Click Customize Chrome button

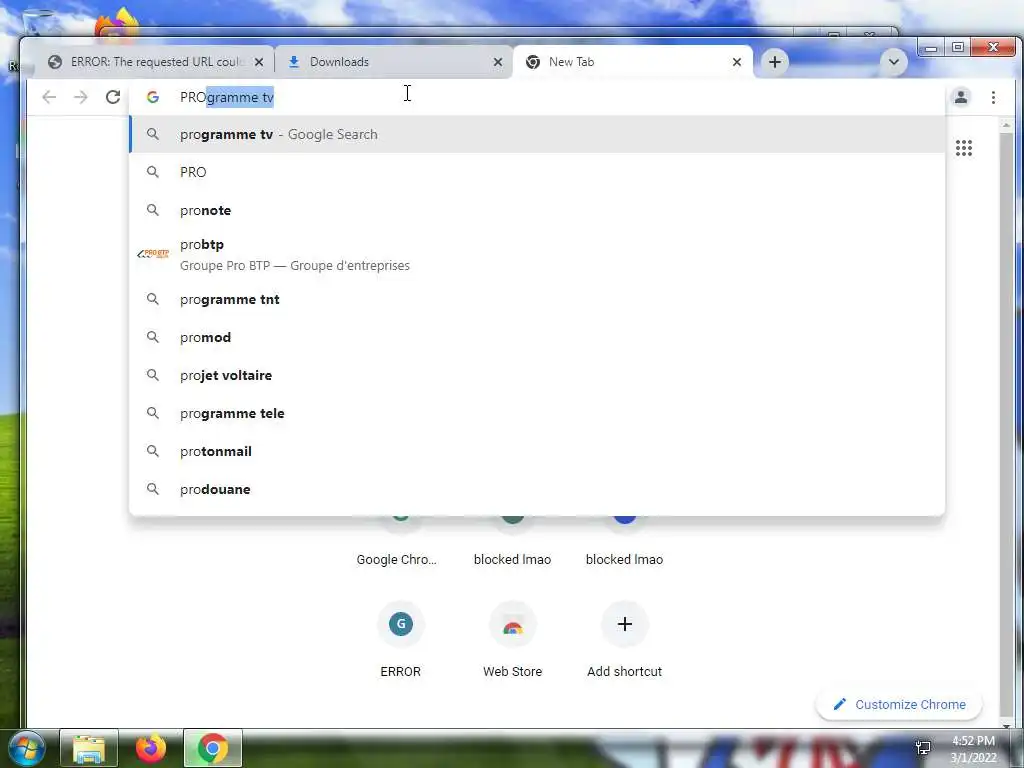click(899, 705)
